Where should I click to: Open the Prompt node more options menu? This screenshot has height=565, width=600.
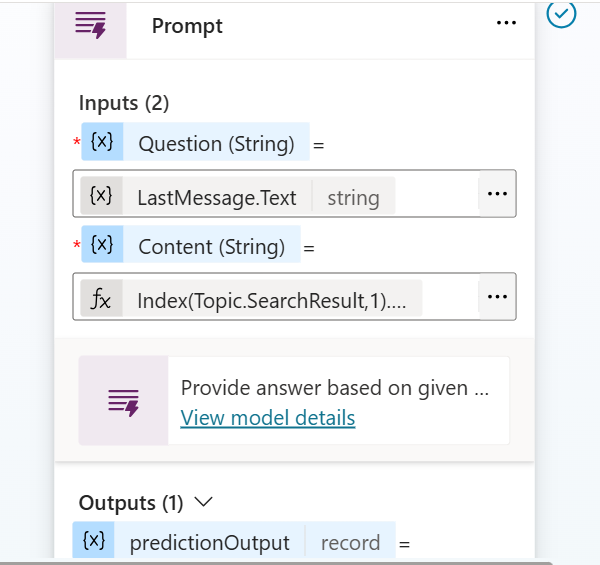(x=506, y=23)
